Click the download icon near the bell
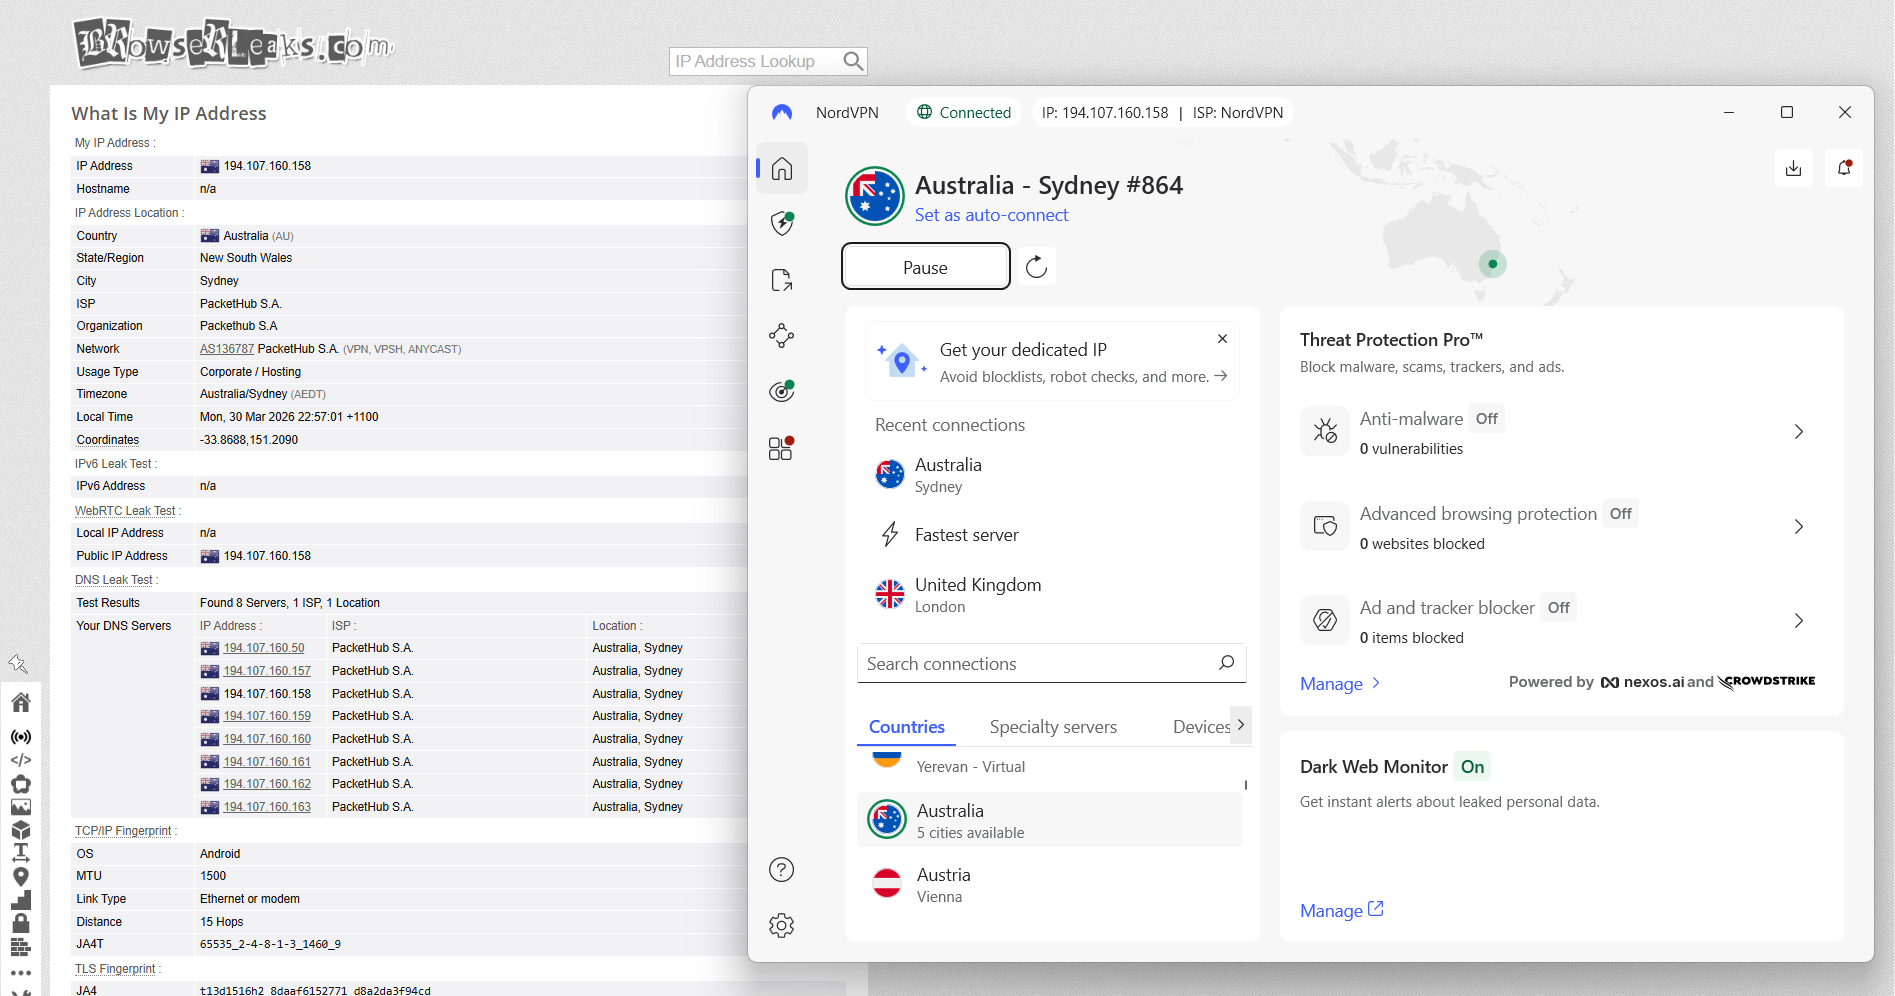The height and width of the screenshot is (996, 1895). pyautogui.click(x=1794, y=168)
